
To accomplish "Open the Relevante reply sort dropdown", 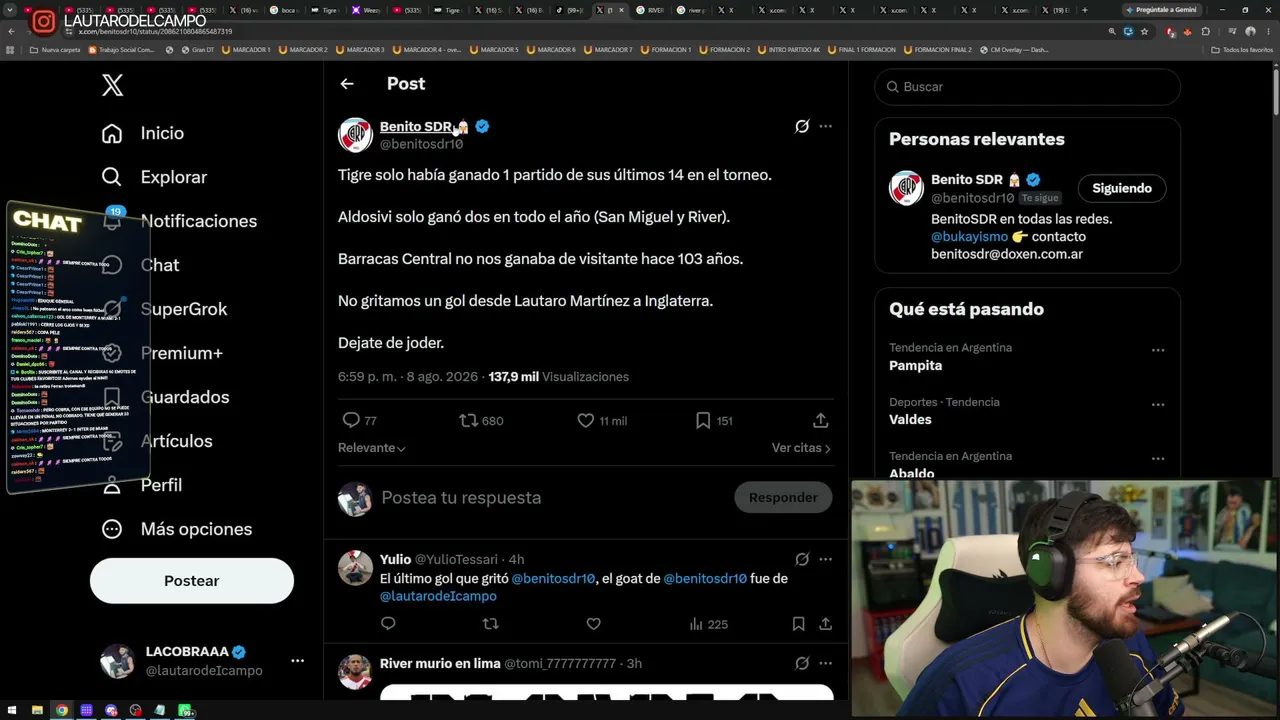I will [x=372, y=448].
